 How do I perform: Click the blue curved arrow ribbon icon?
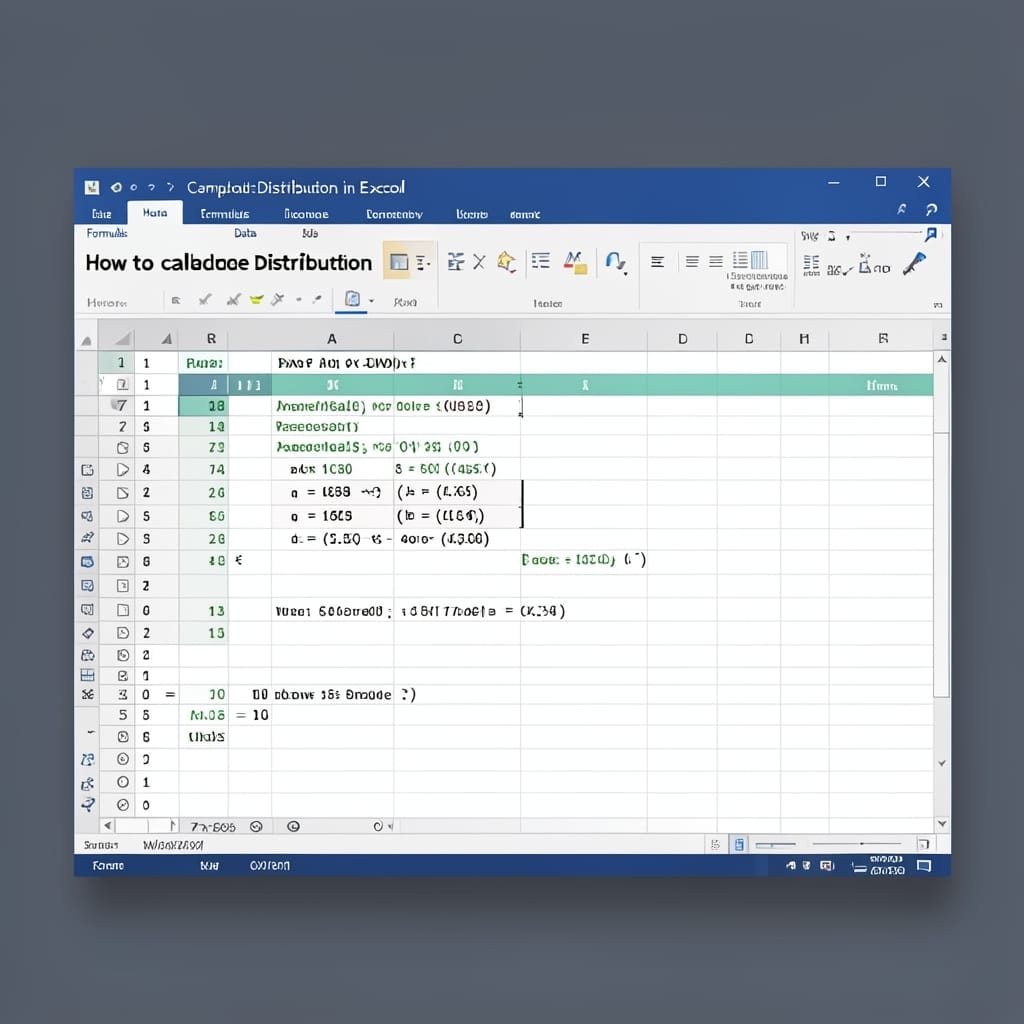pyautogui.click(x=614, y=261)
